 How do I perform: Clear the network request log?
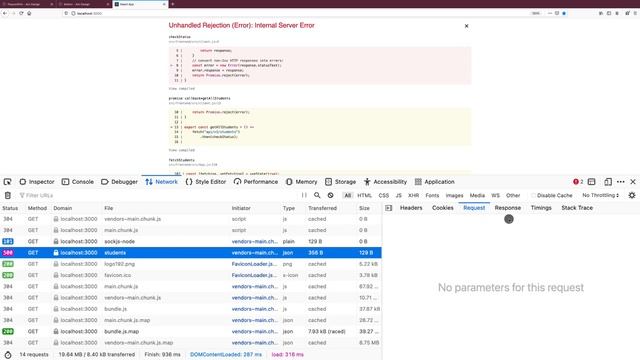click(8, 196)
